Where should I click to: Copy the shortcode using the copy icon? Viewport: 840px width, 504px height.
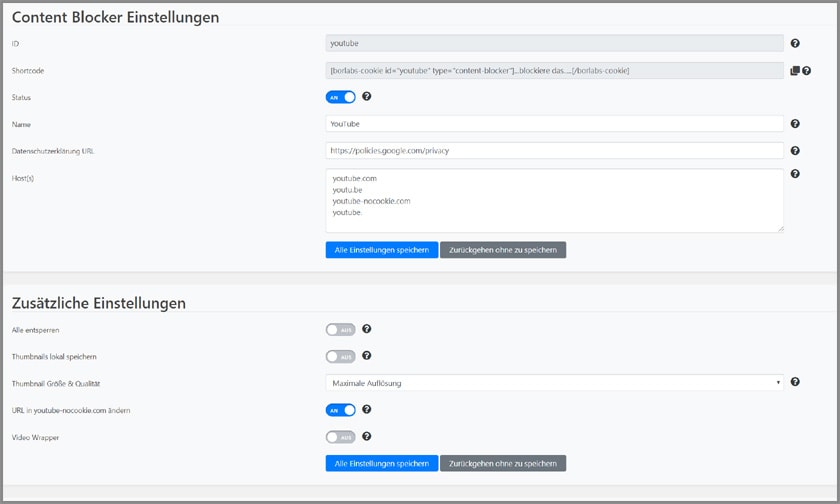pos(795,71)
